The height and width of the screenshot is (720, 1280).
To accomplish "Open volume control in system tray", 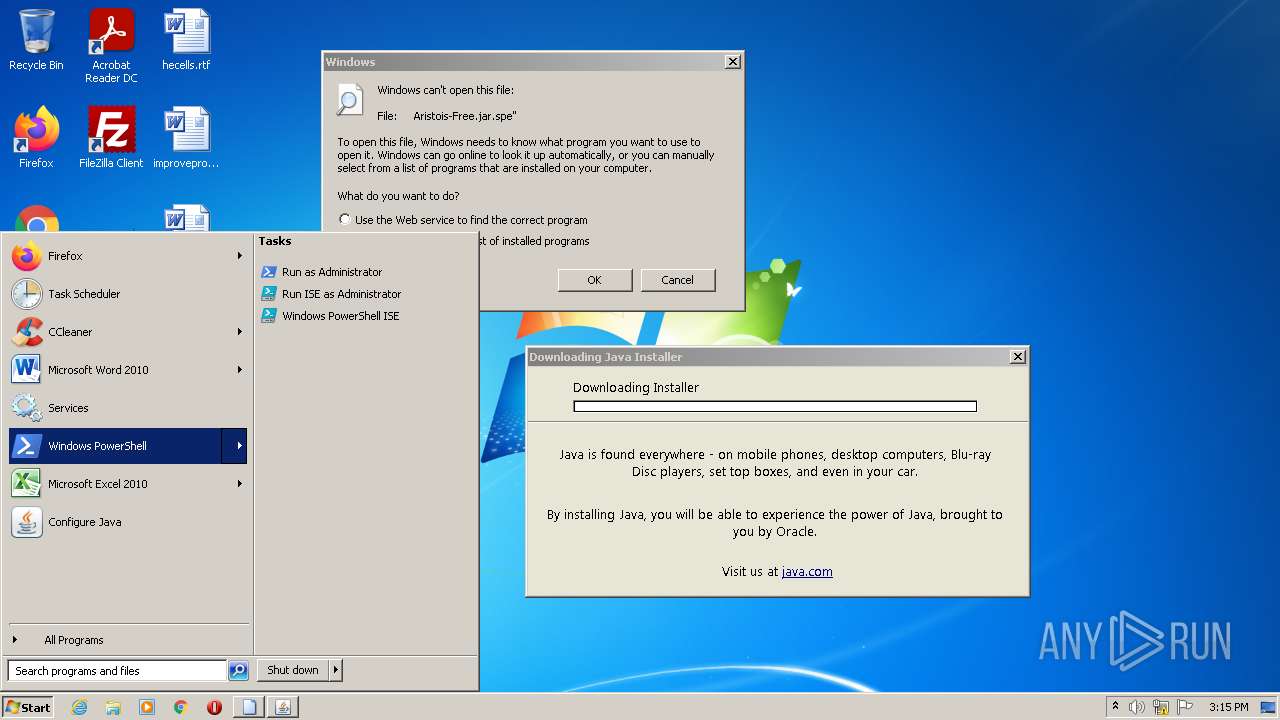I will click(1137, 707).
